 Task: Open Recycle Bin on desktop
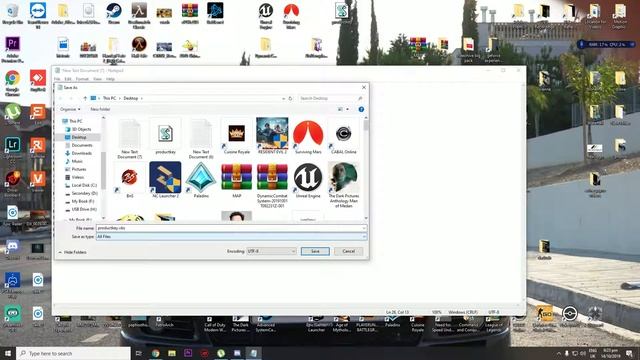(x=12, y=14)
